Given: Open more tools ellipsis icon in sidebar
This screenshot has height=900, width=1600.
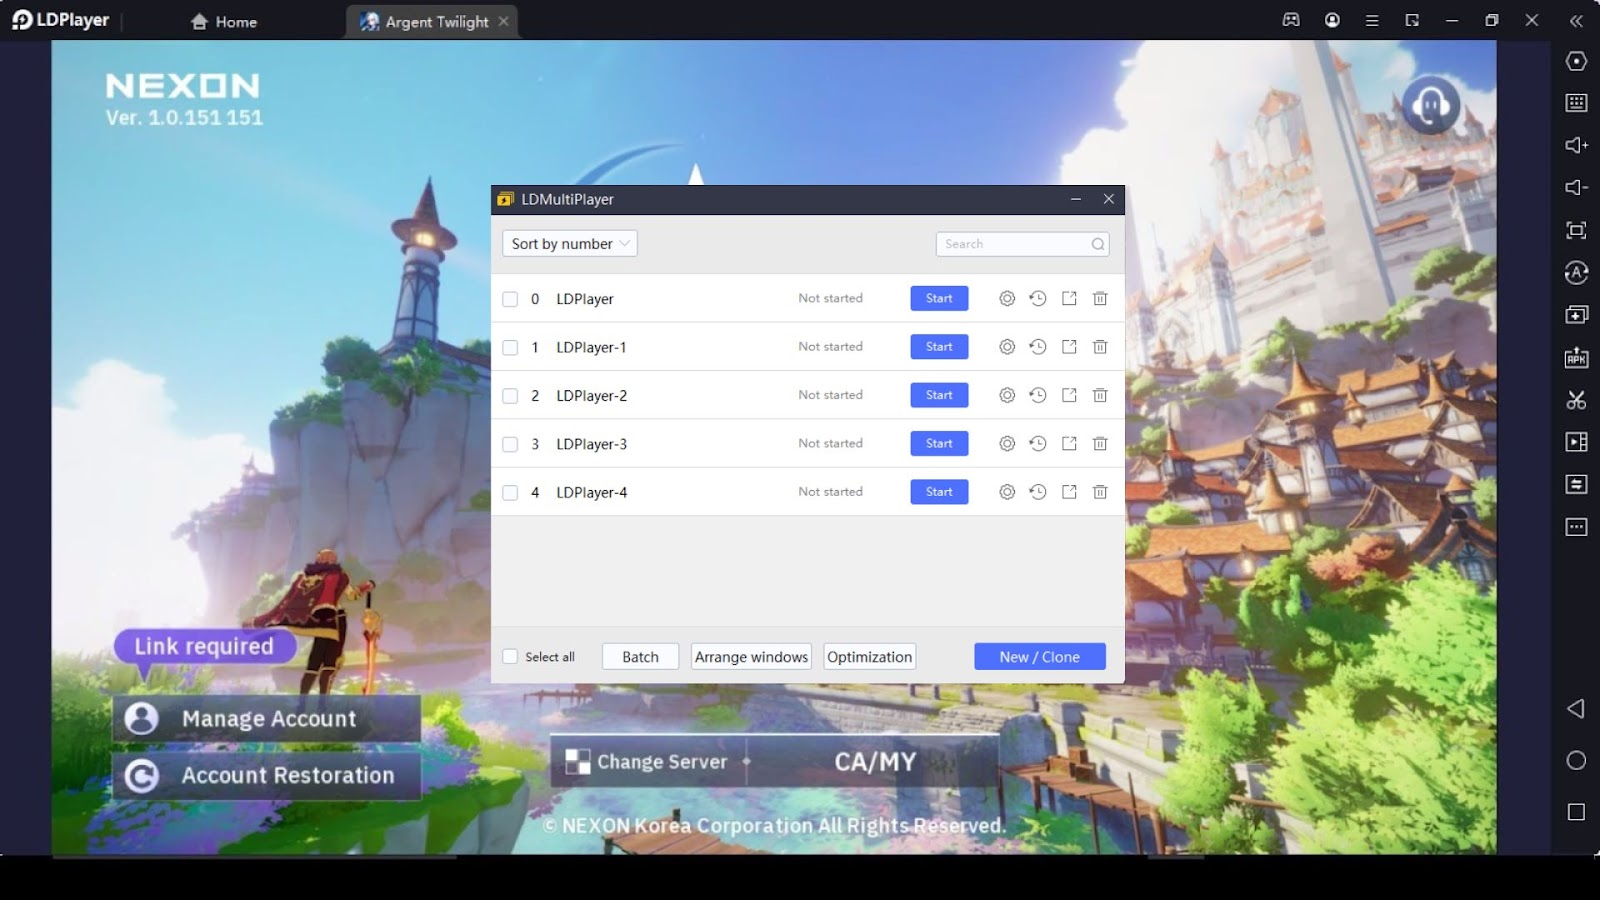Looking at the screenshot, I should [x=1576, y=527].
